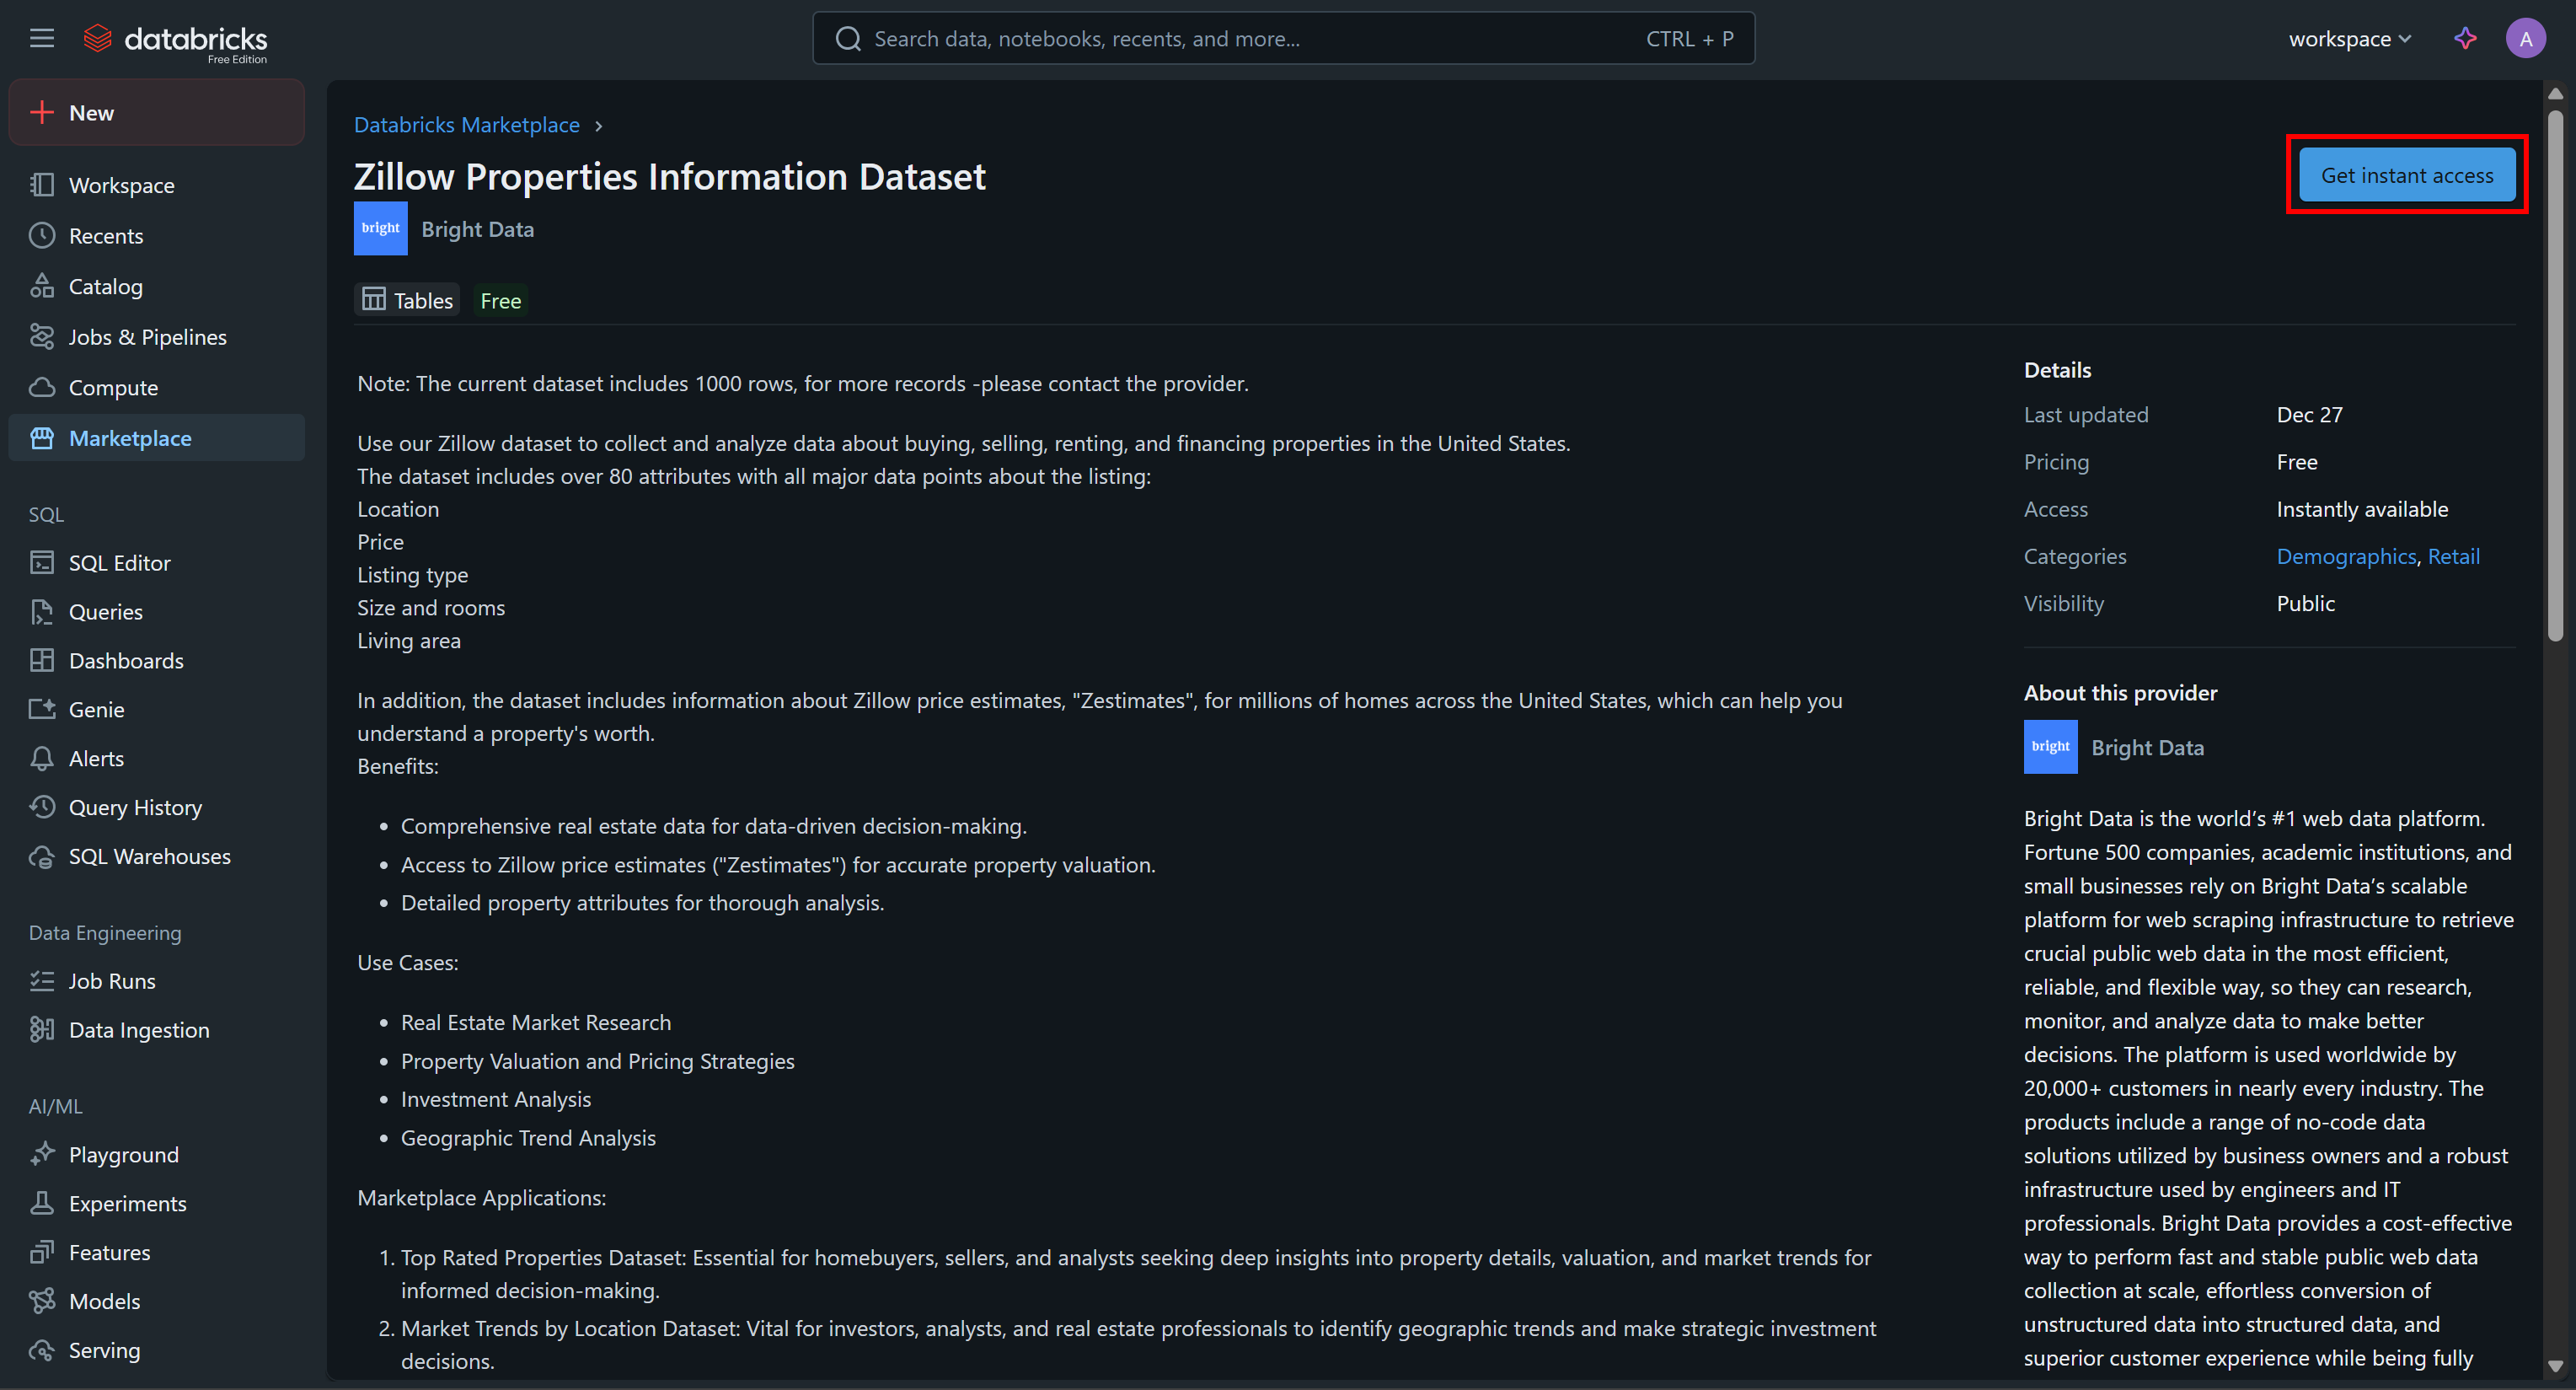Open Catalog from the sidebar
This screenshot has height=1390, width=2576.
pyautogui.click(x=105, y=286)
